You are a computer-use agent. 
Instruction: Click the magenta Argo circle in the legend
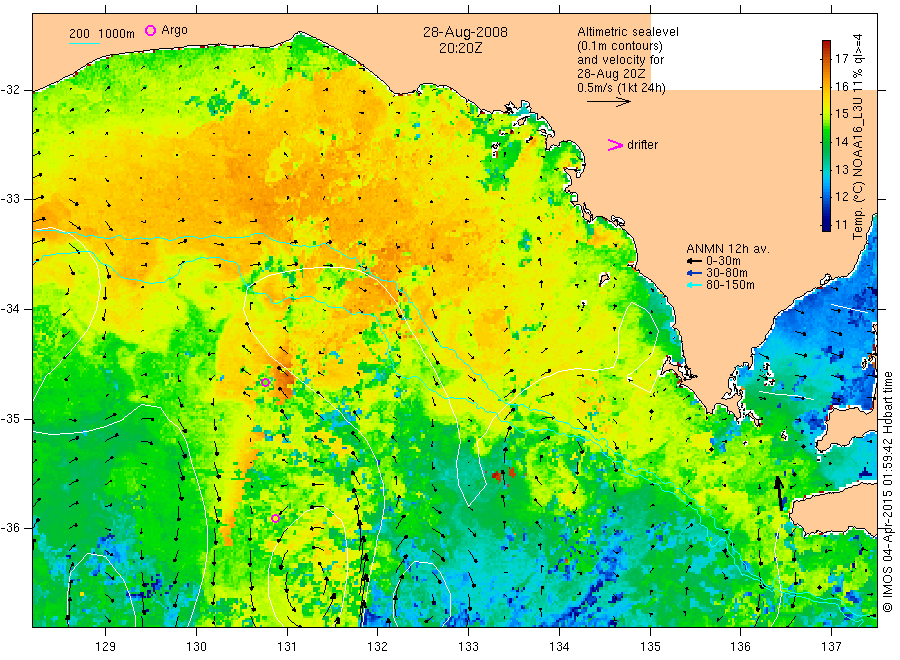tap(150, 30)
